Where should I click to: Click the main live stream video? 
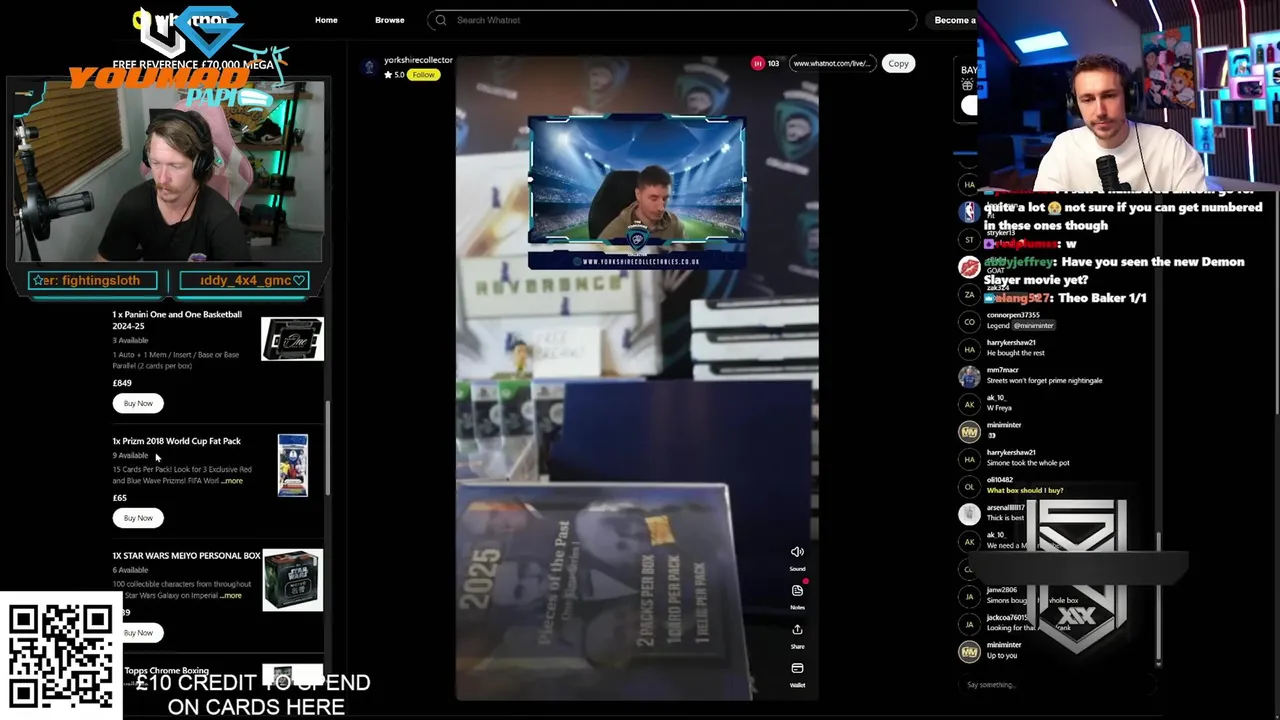point(637,378)
